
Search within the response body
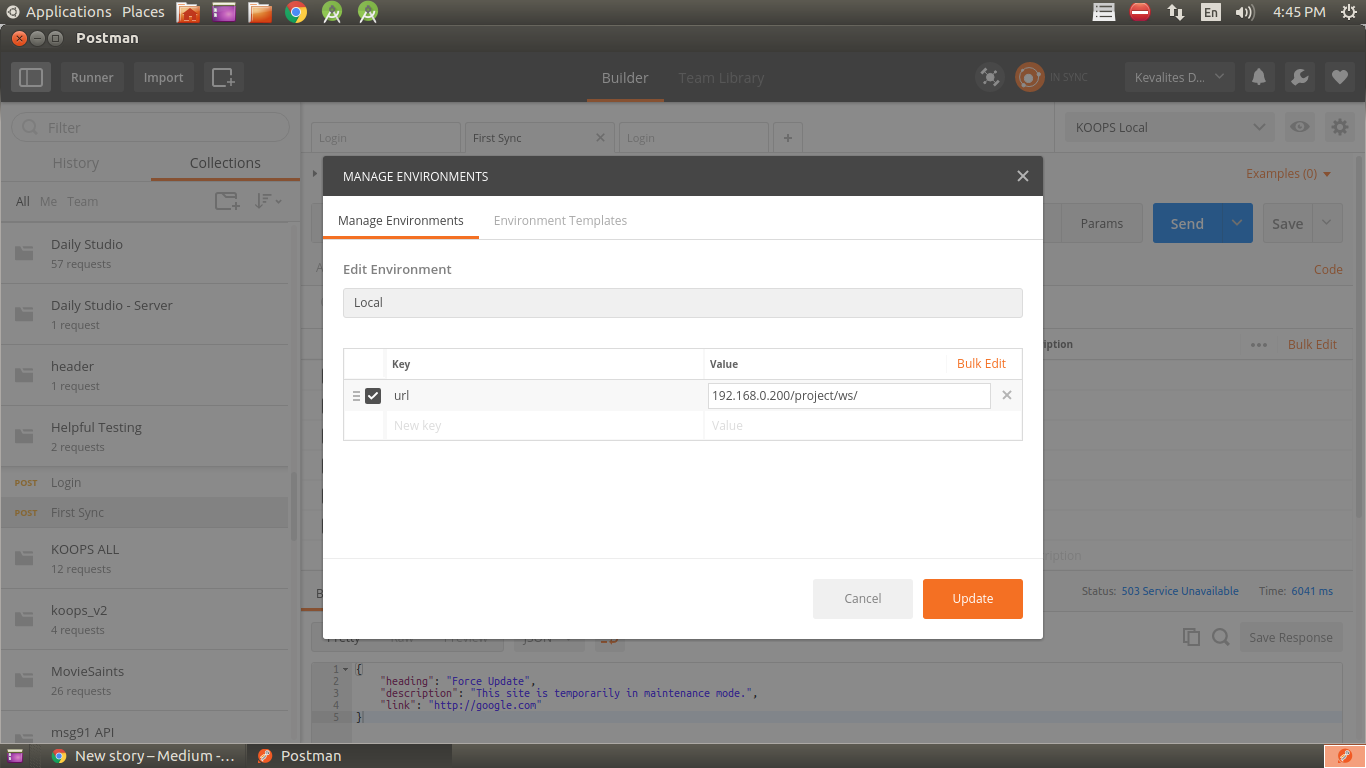[1221, 637]
